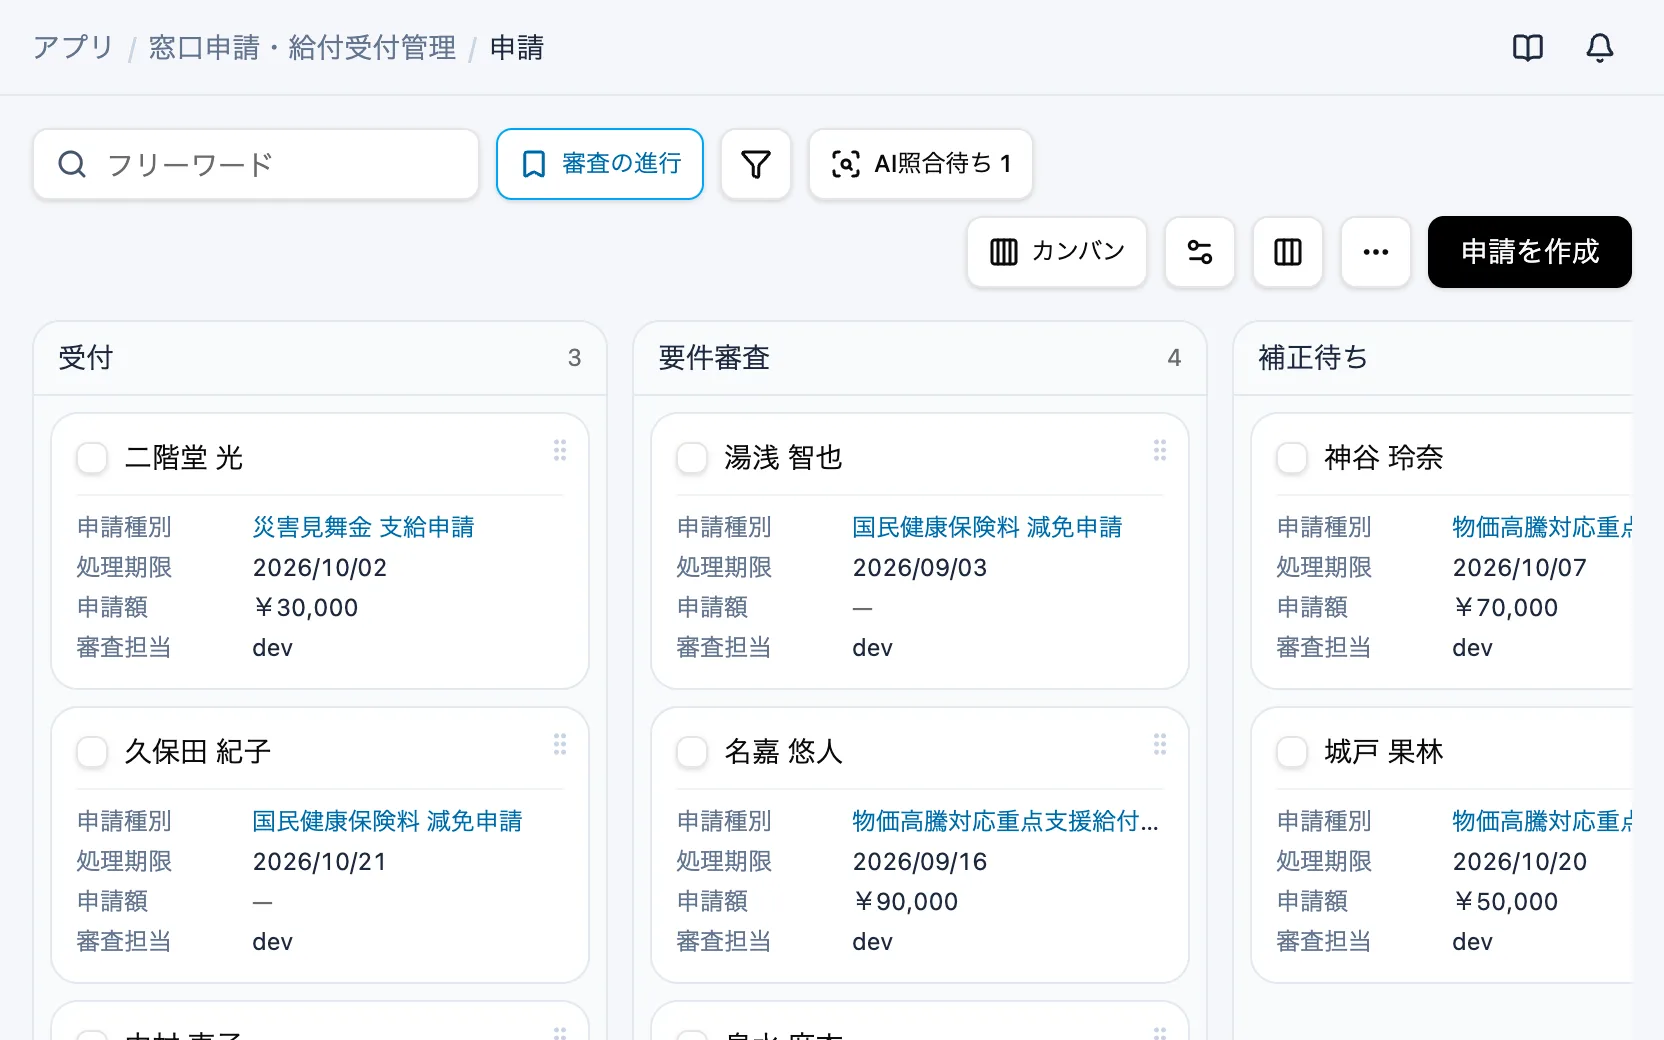Select the checkbox for 城戸 果林
Viewport: 1664px width, 1040px height.
[x=1292, y=752]
